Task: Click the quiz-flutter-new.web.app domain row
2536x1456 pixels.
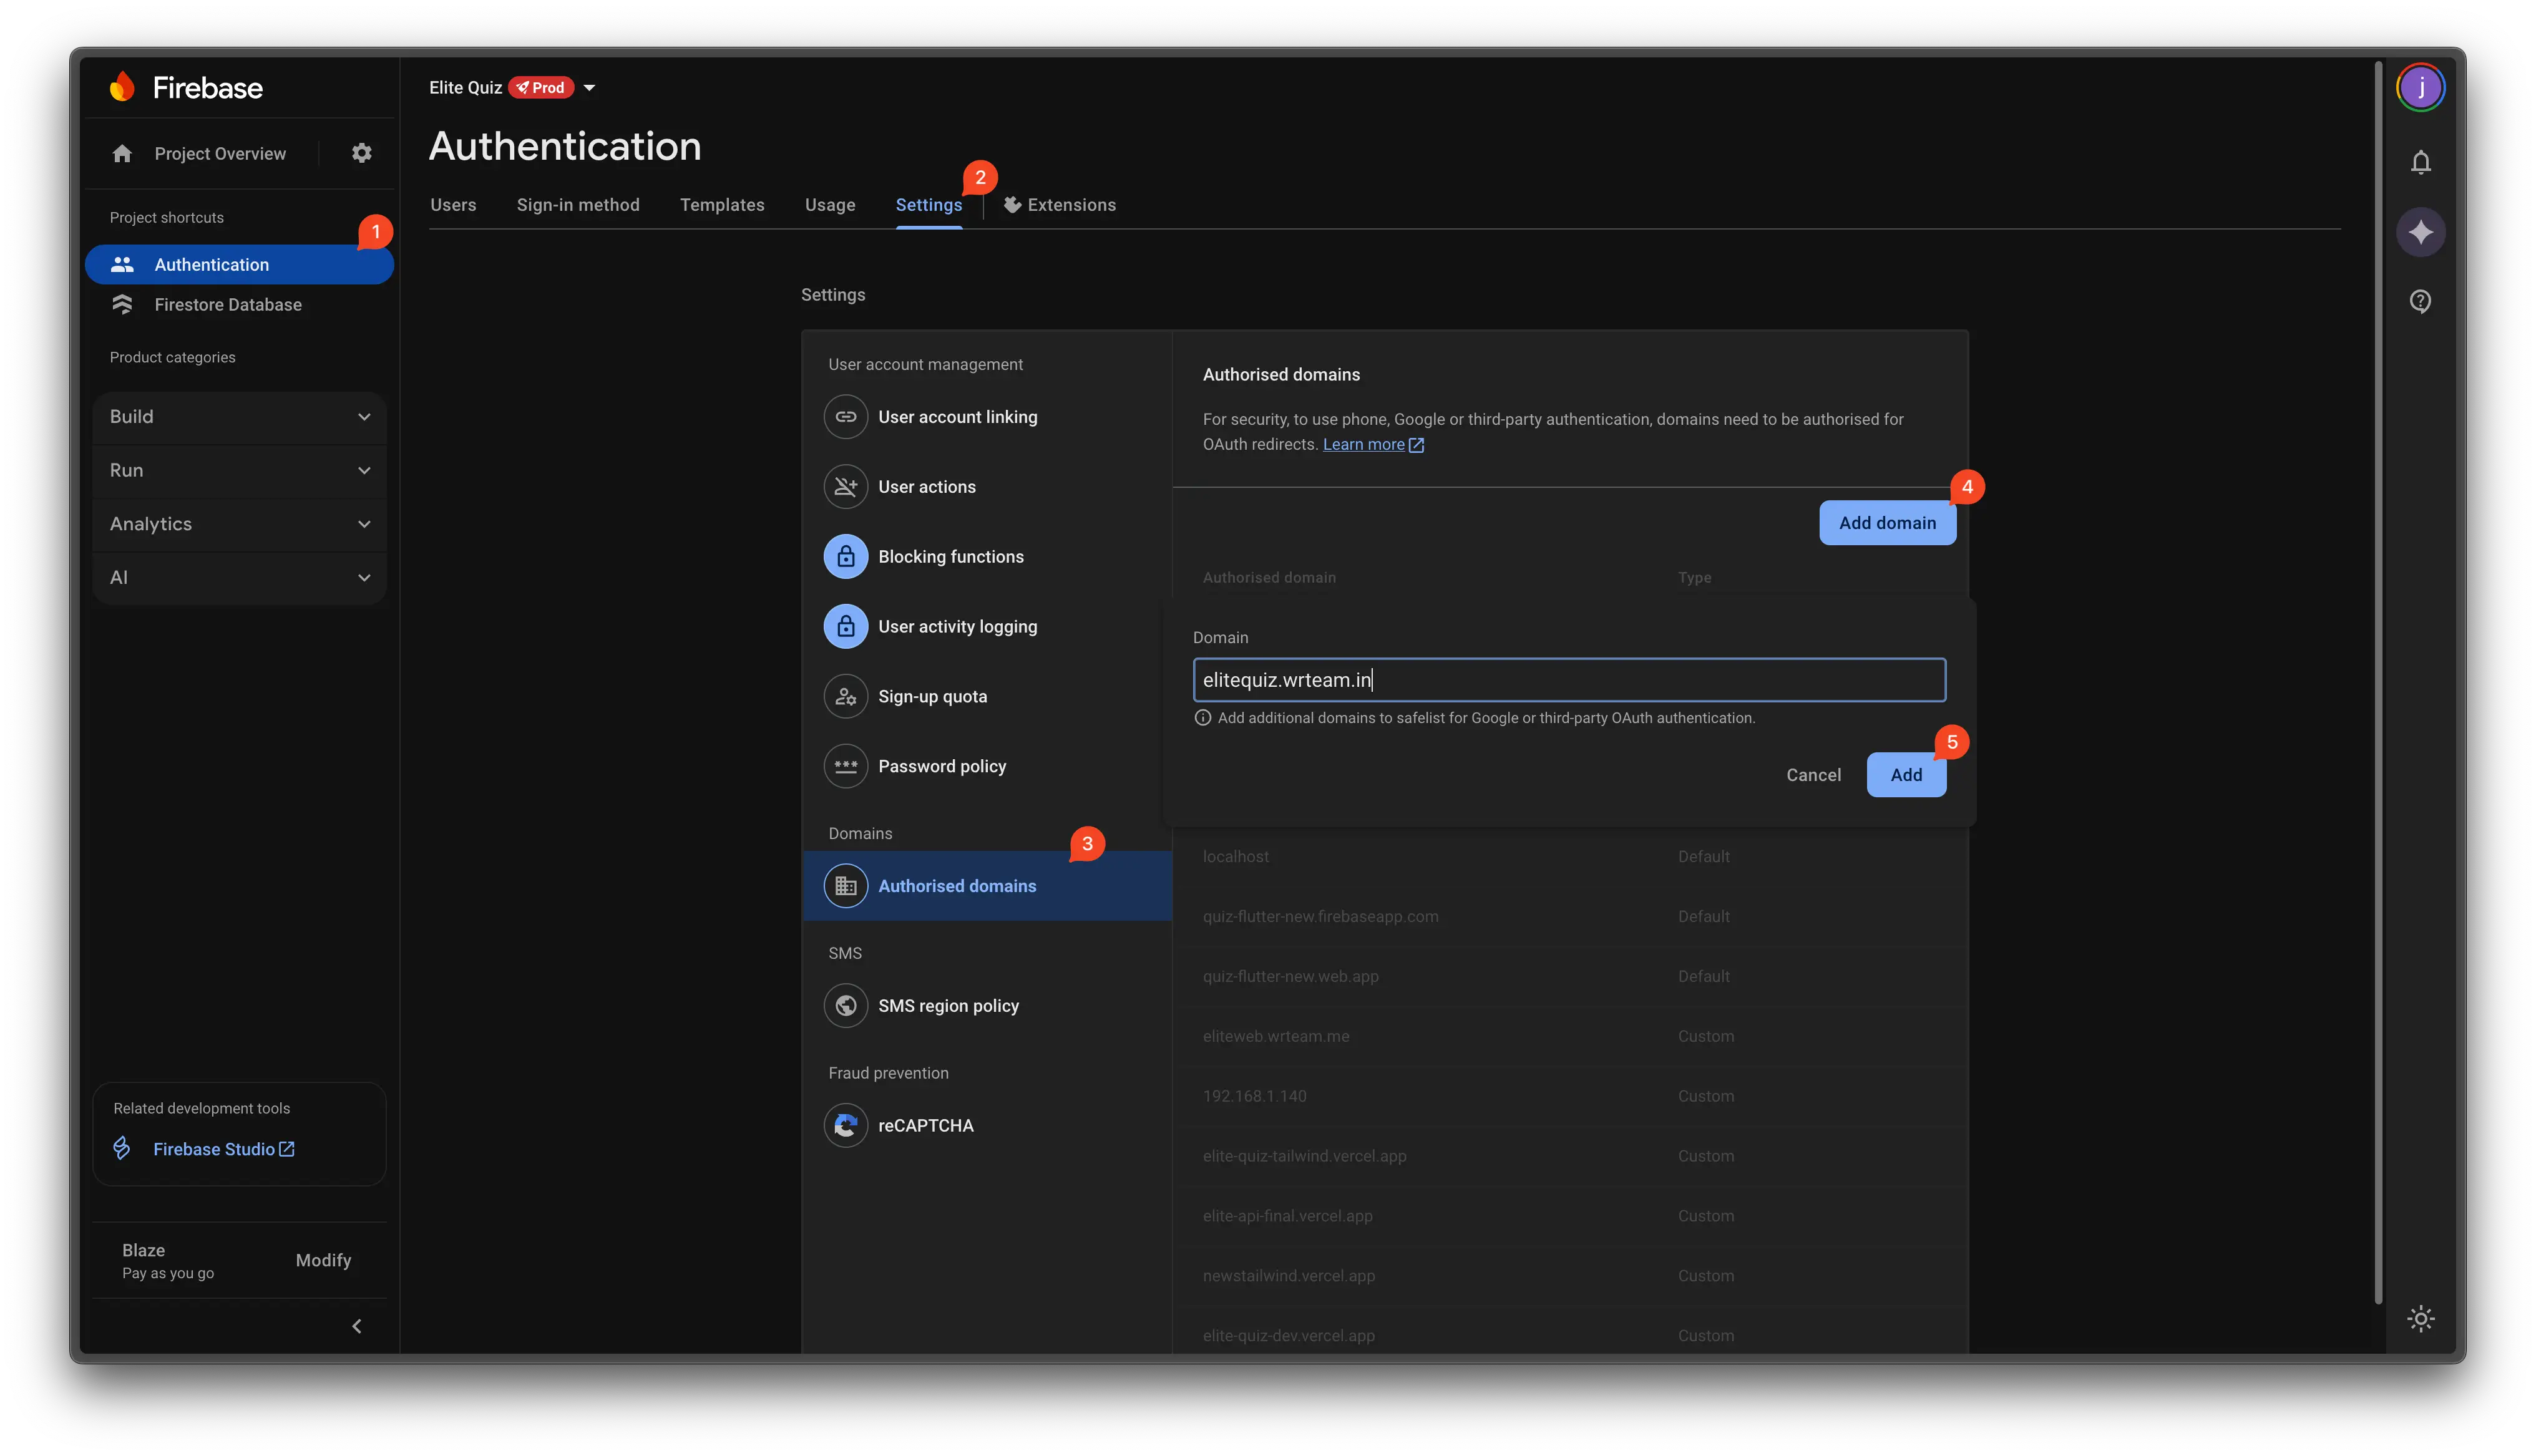Action: [x=1570, y=977]
